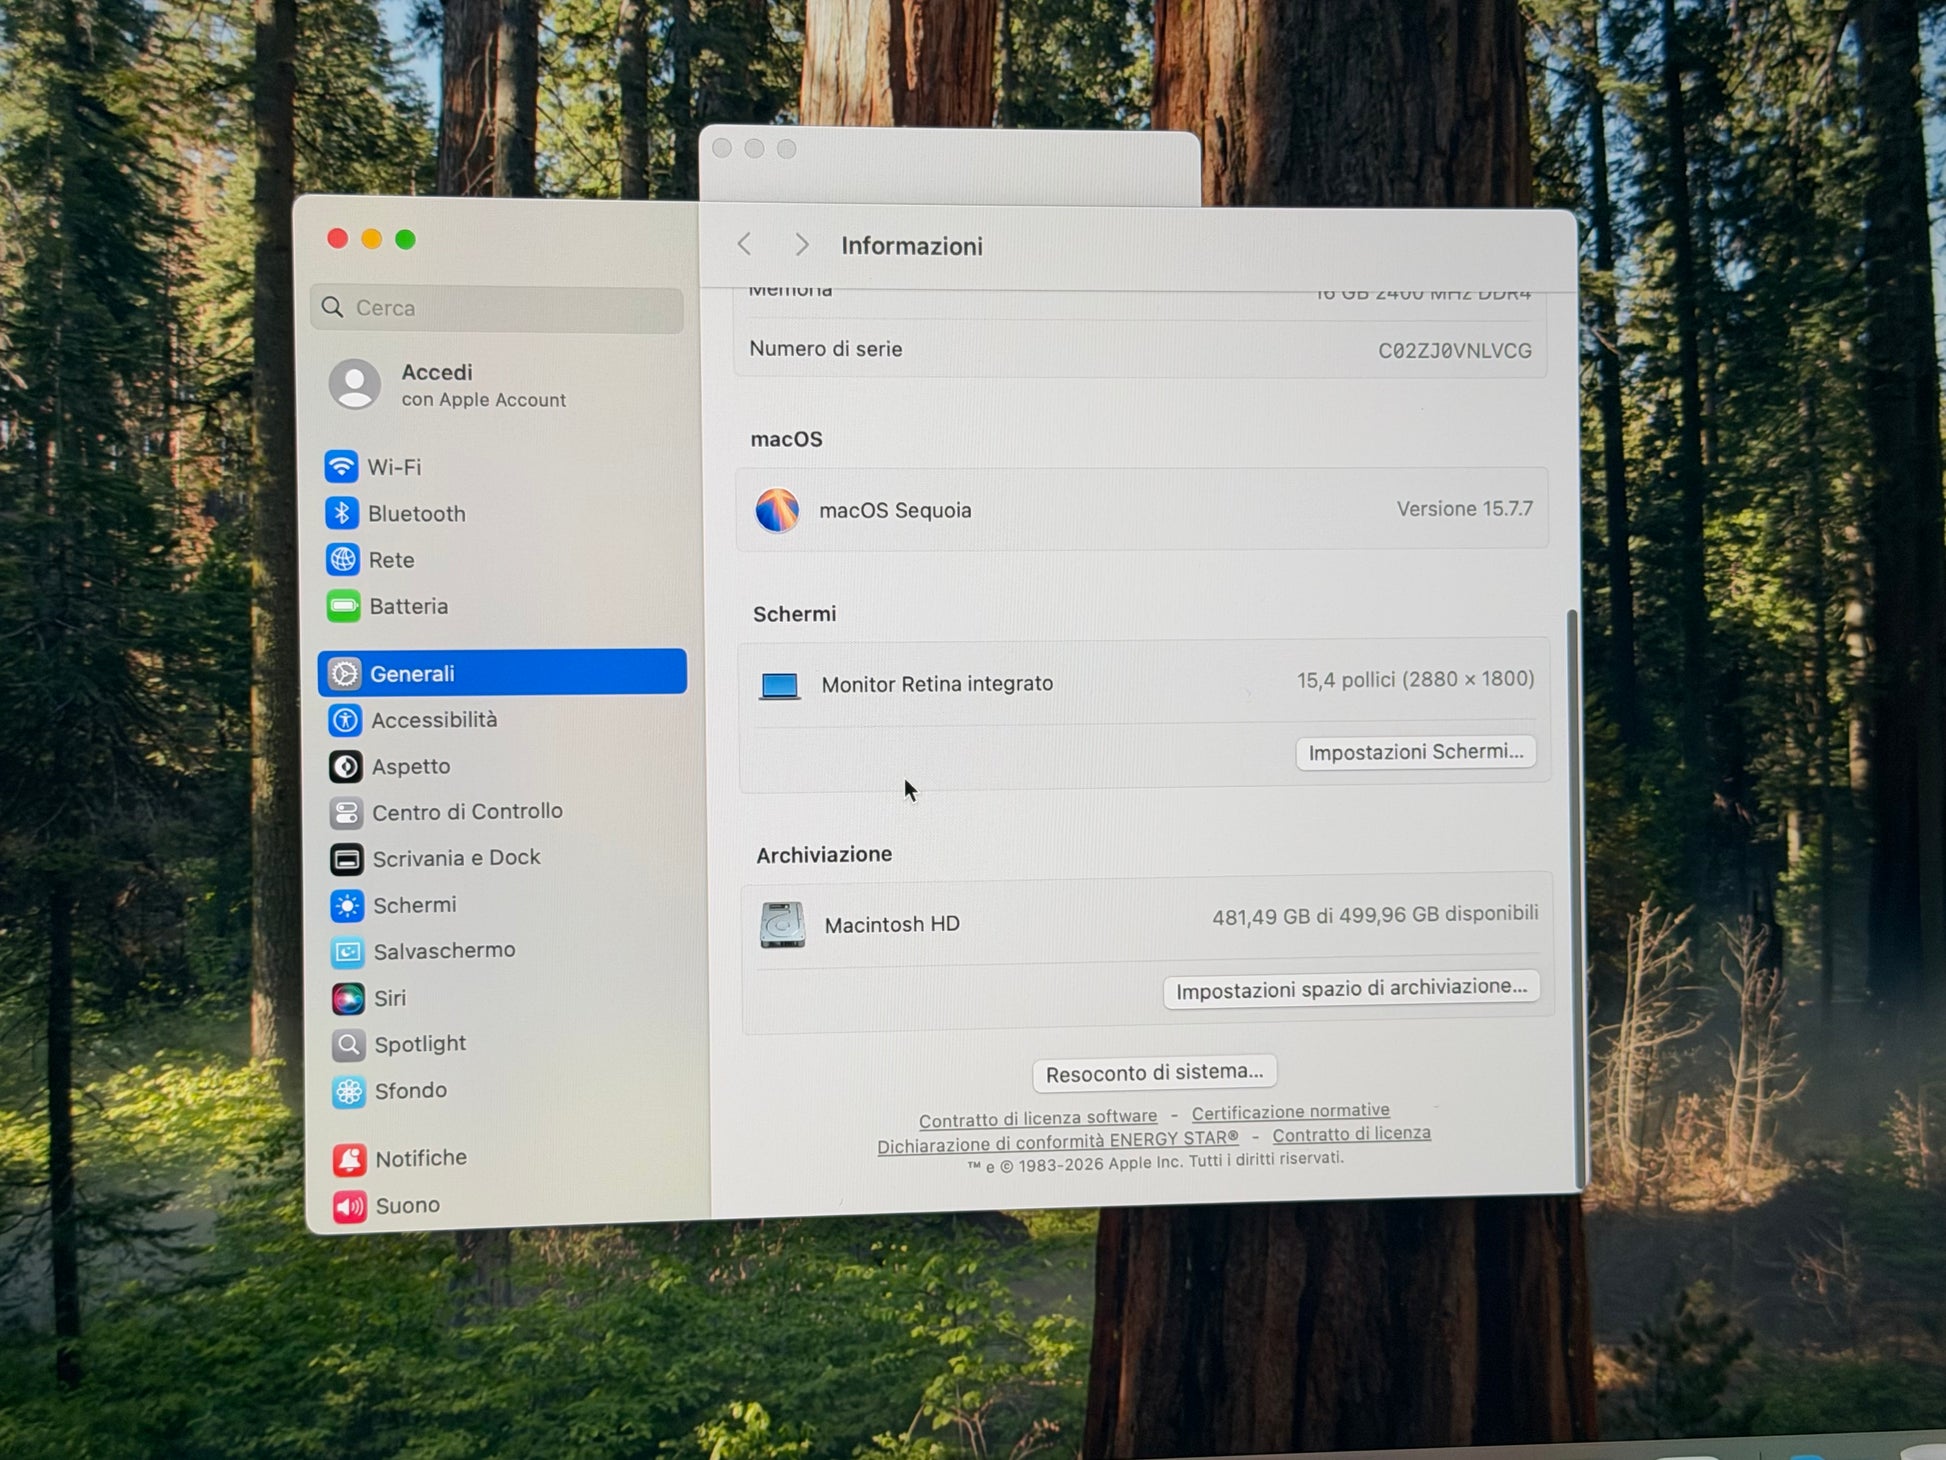Click the Notifiche bell icon

349,1159
